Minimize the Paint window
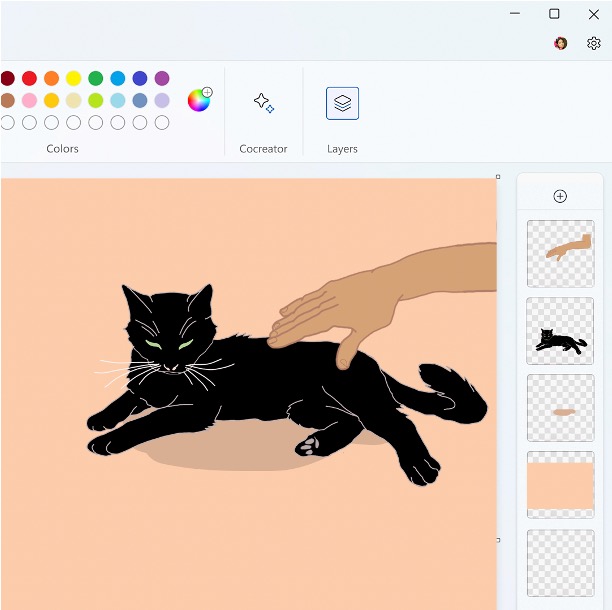Viewport: 612px width, 610px height. (515, 13)
